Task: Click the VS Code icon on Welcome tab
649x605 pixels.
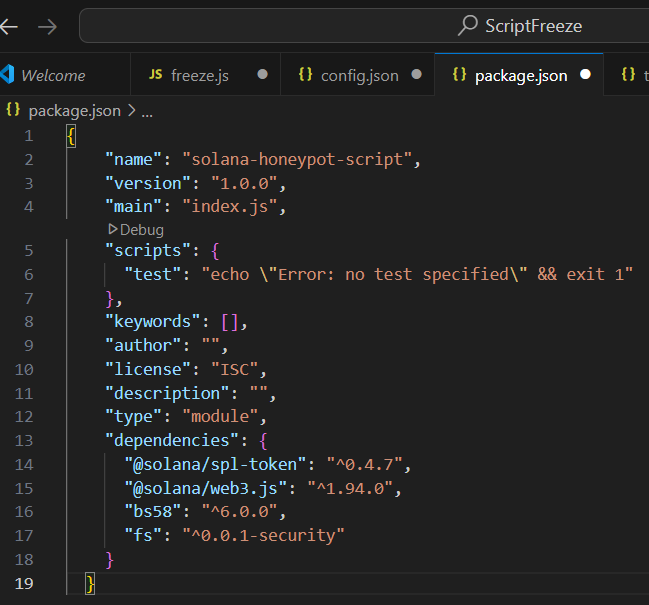Action: point(7,74)
